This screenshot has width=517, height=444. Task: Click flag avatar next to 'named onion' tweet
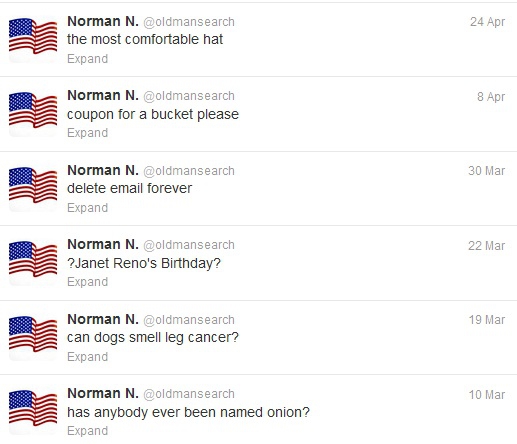click(x=33, y=411)
